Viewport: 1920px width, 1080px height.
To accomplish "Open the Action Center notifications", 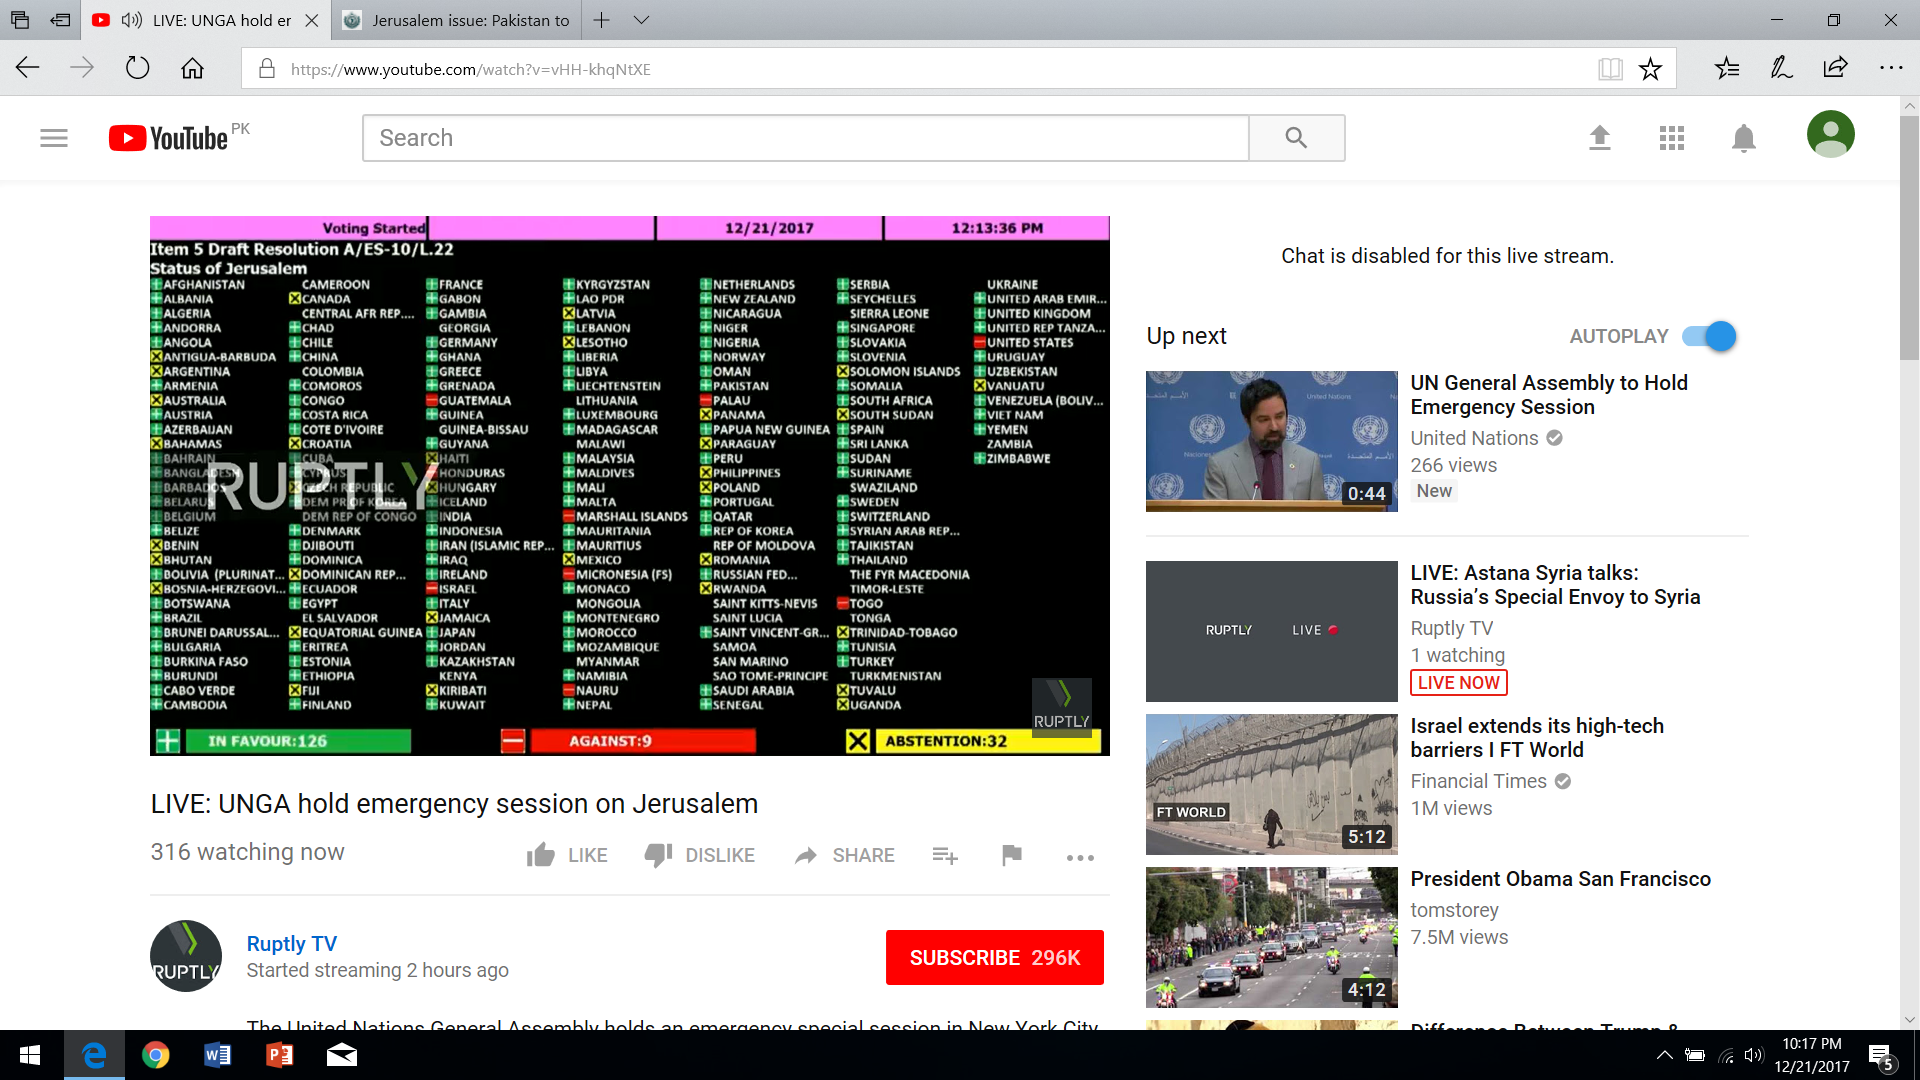I will click(x=1880, y=1055).
